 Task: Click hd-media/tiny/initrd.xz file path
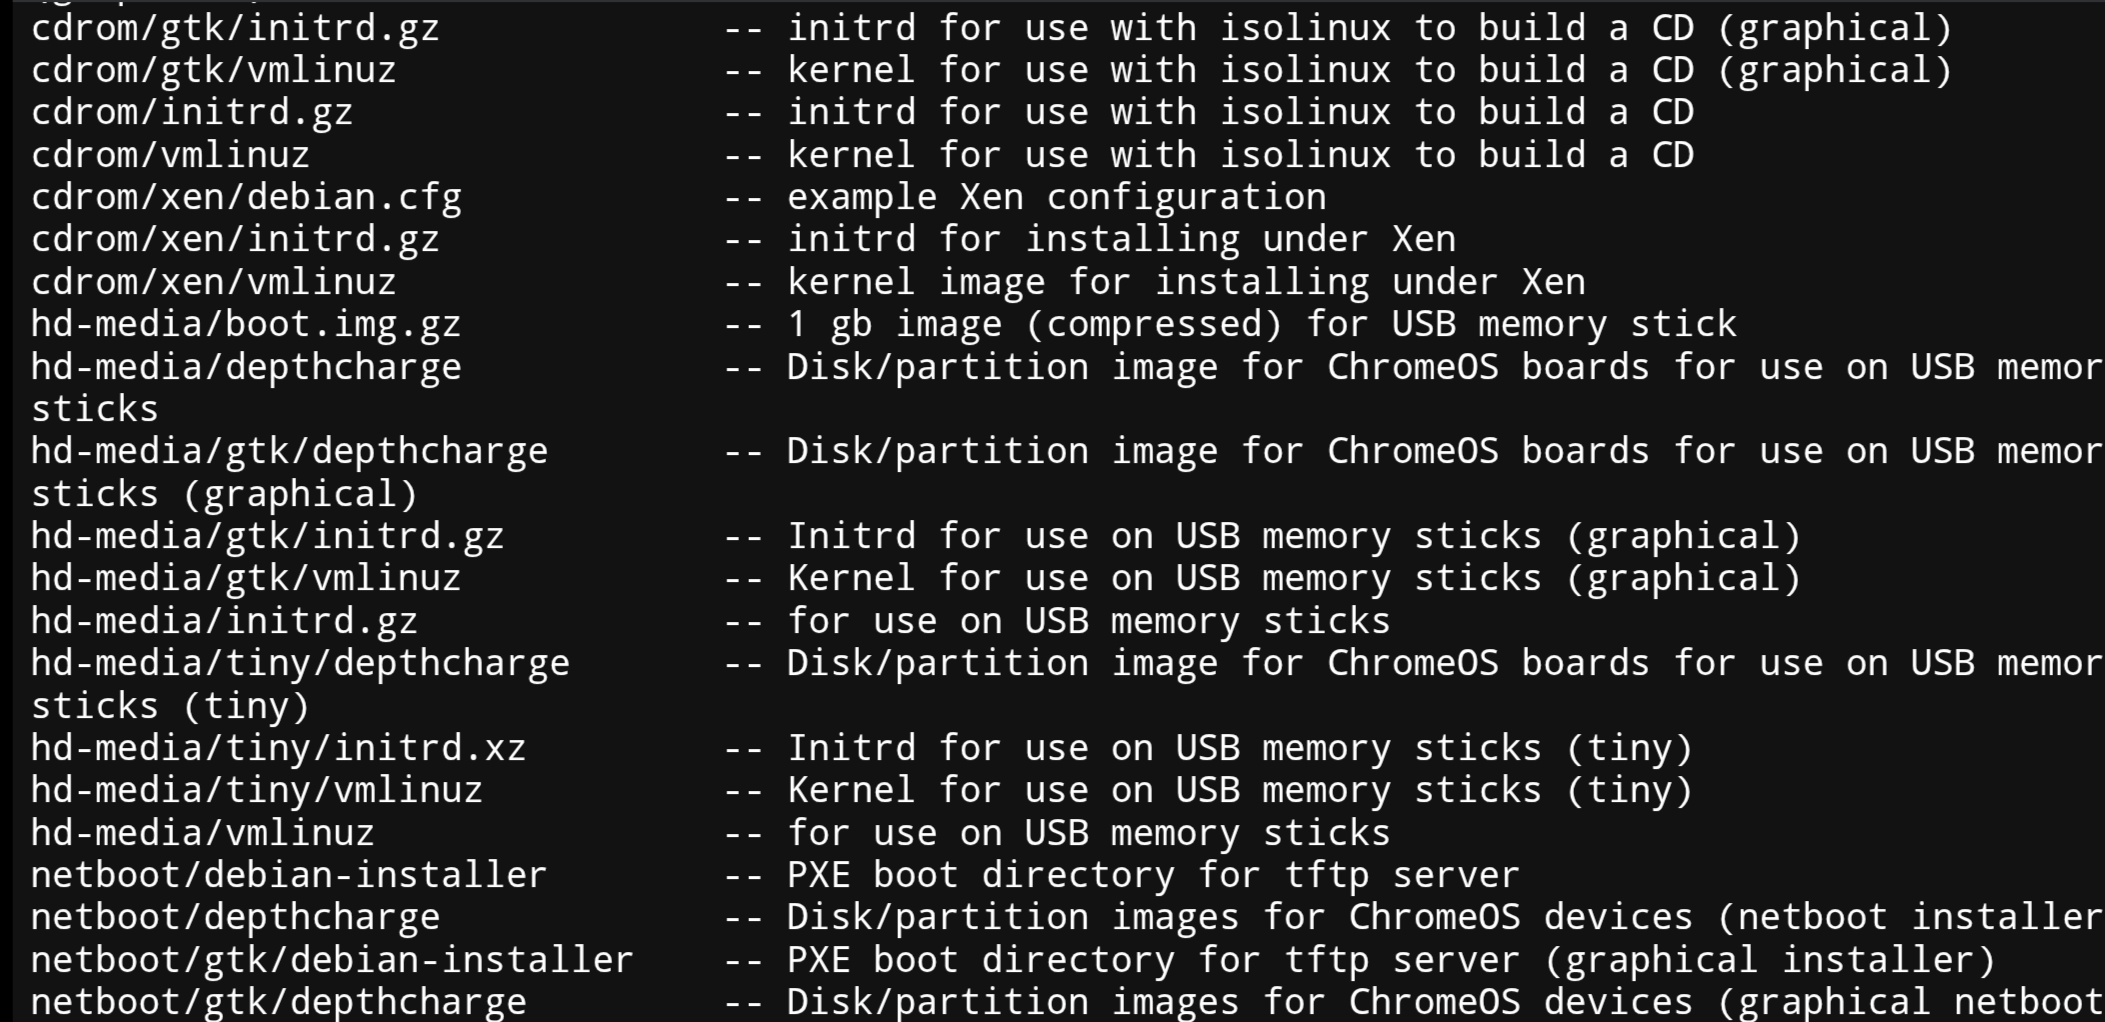click(278, 748)
